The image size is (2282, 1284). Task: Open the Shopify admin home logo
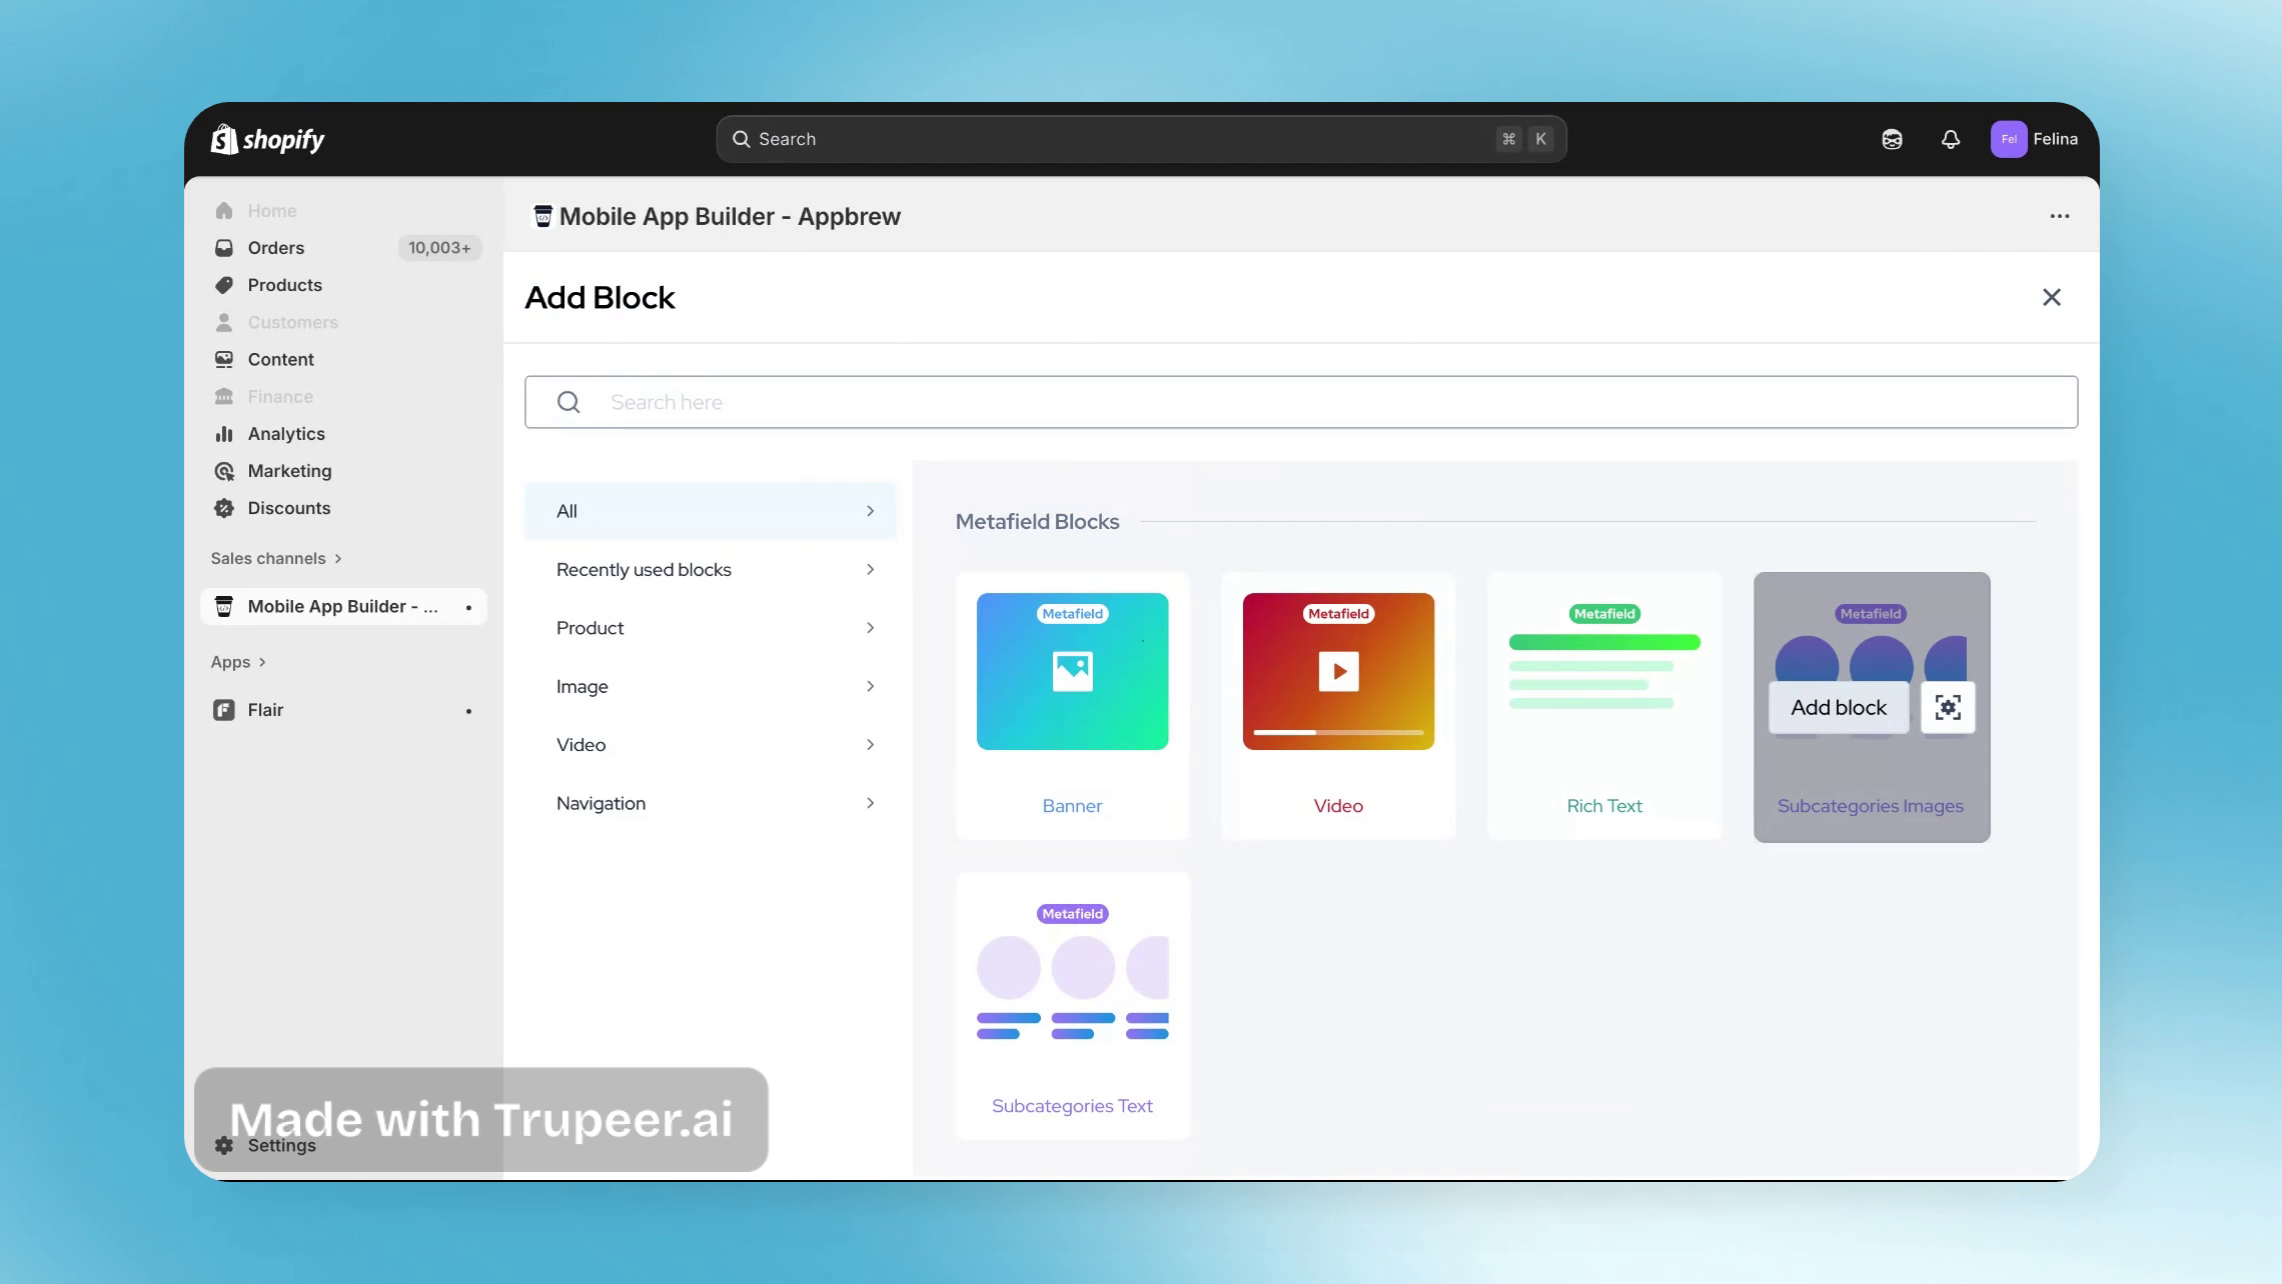[x=267, y=139]
